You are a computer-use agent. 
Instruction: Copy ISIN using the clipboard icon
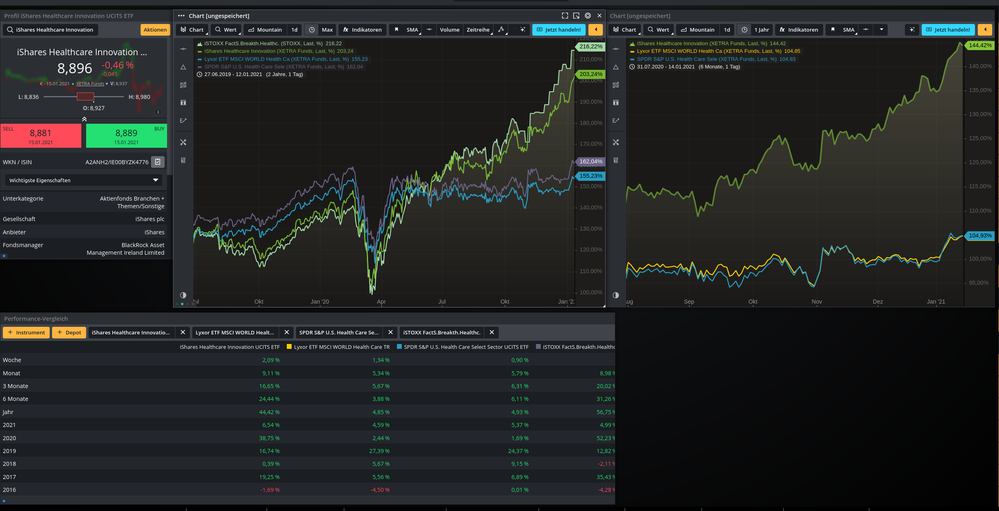click(x=158, y=162)
